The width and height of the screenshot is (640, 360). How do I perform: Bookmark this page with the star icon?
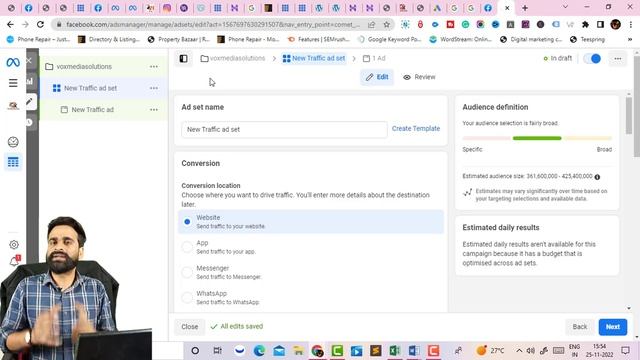[386, 24]
